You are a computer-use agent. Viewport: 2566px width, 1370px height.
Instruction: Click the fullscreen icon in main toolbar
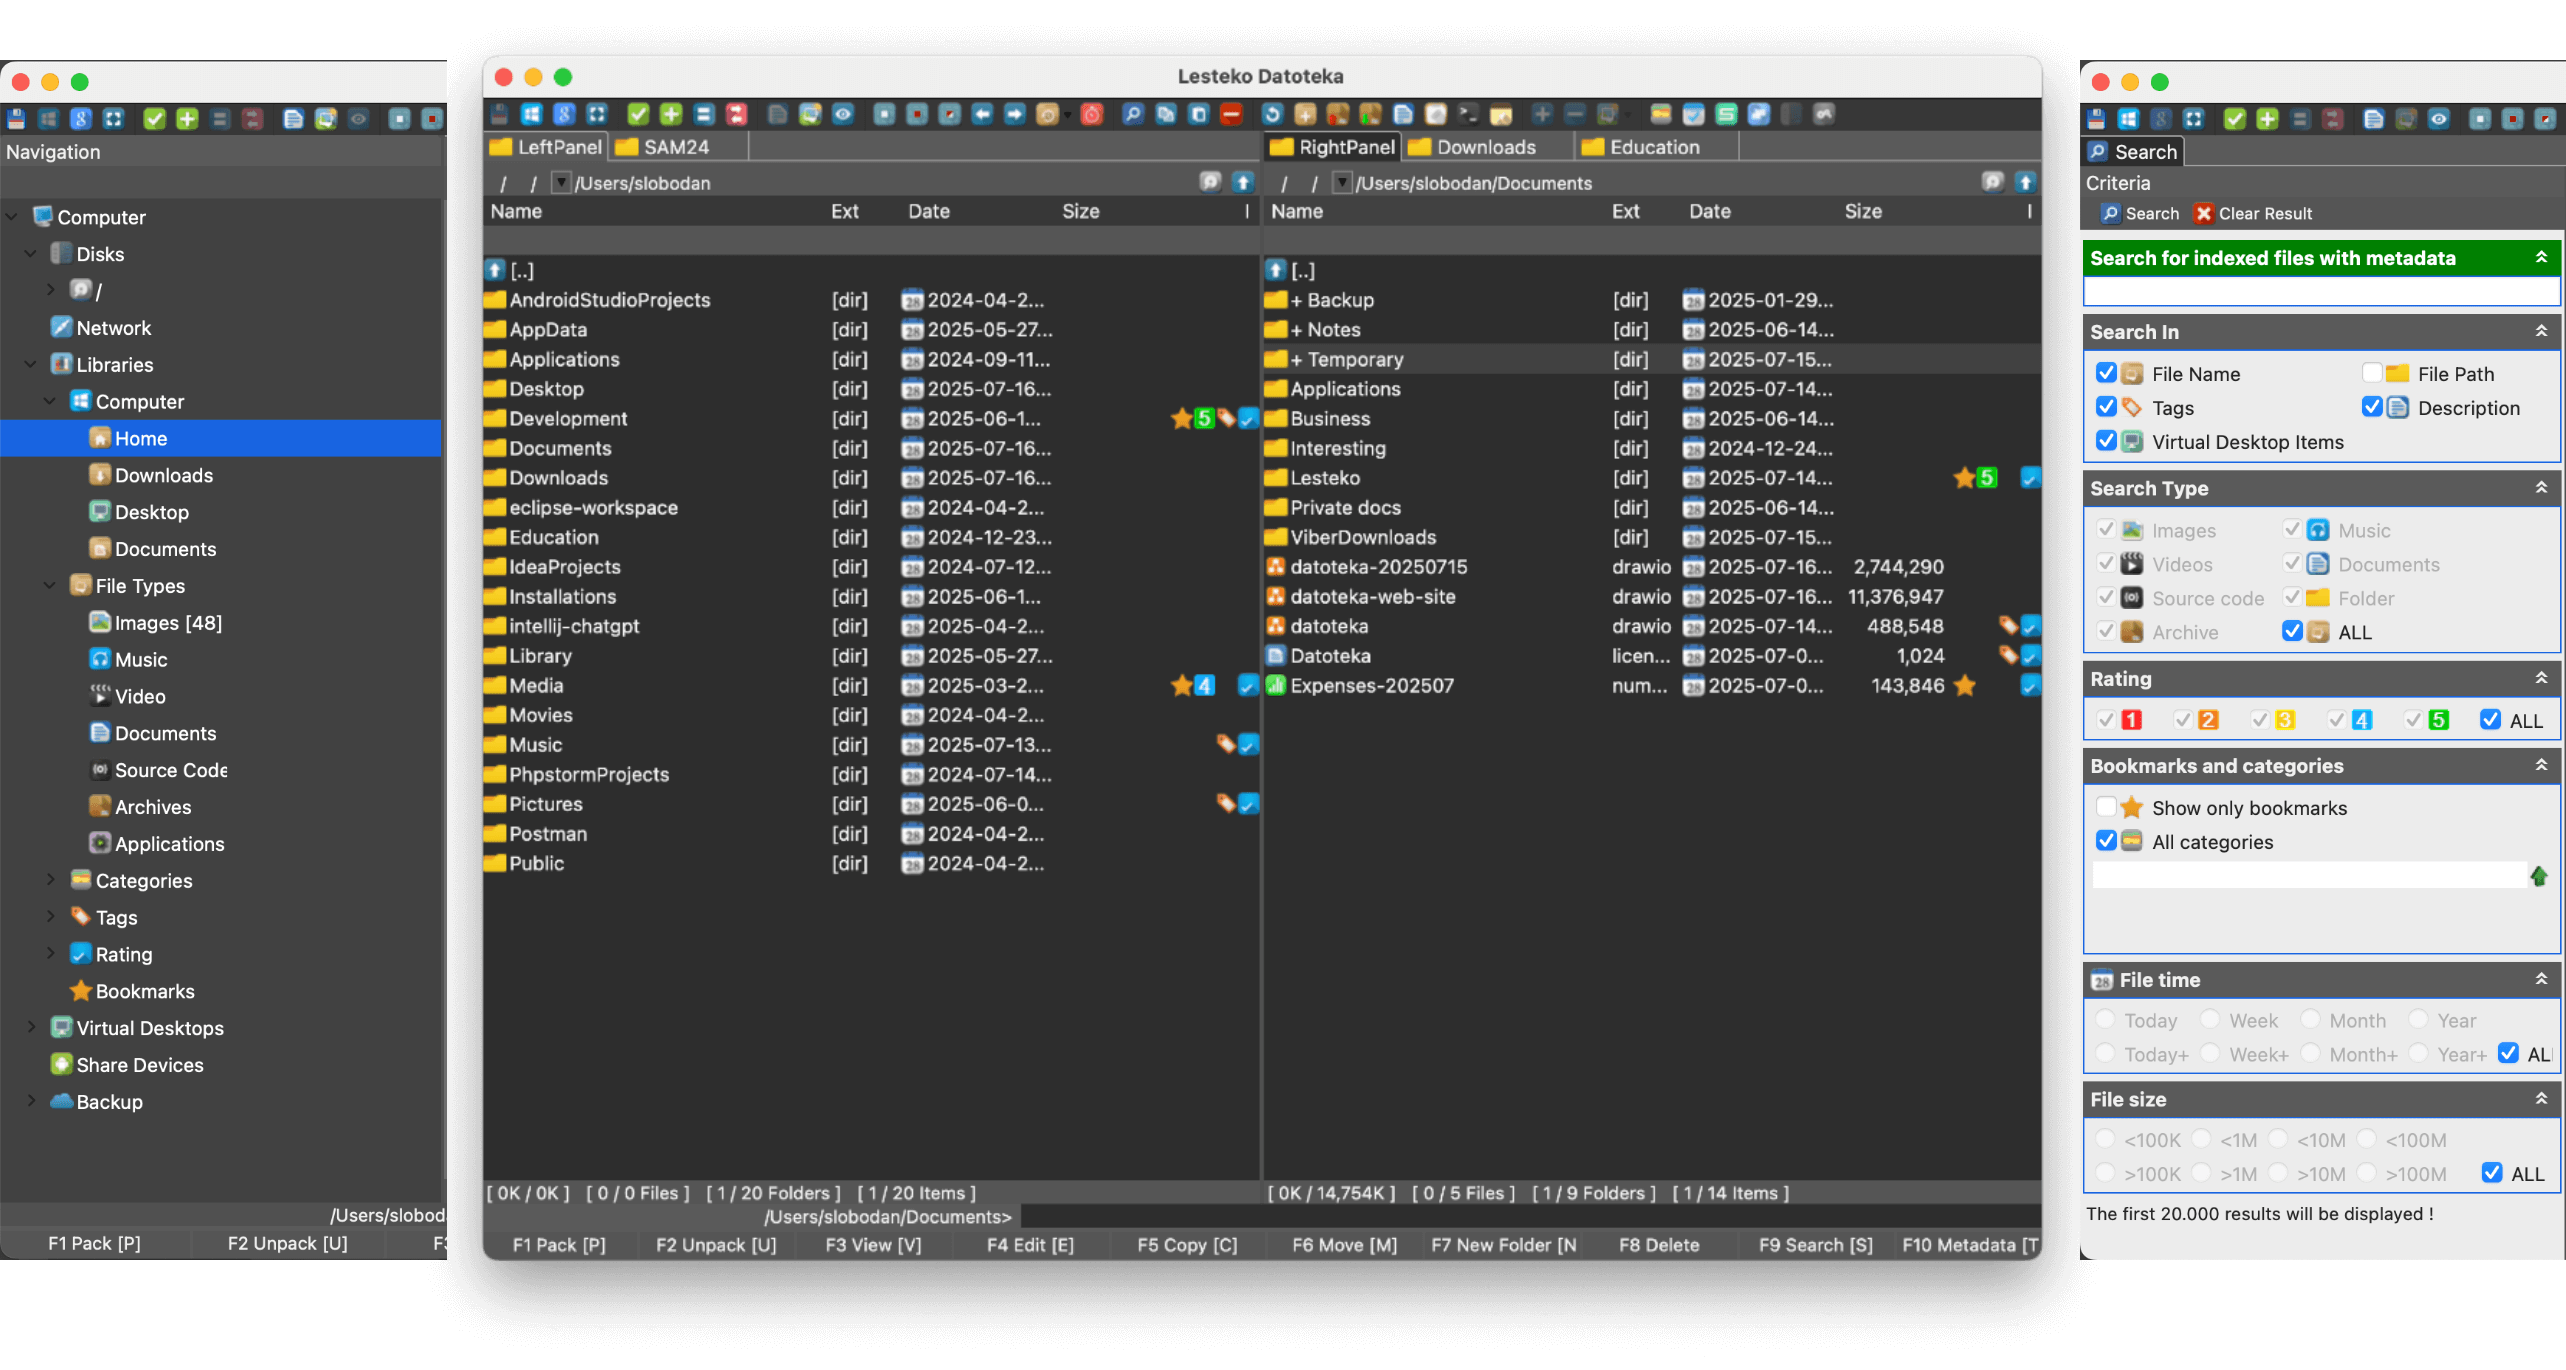(596, 114)
